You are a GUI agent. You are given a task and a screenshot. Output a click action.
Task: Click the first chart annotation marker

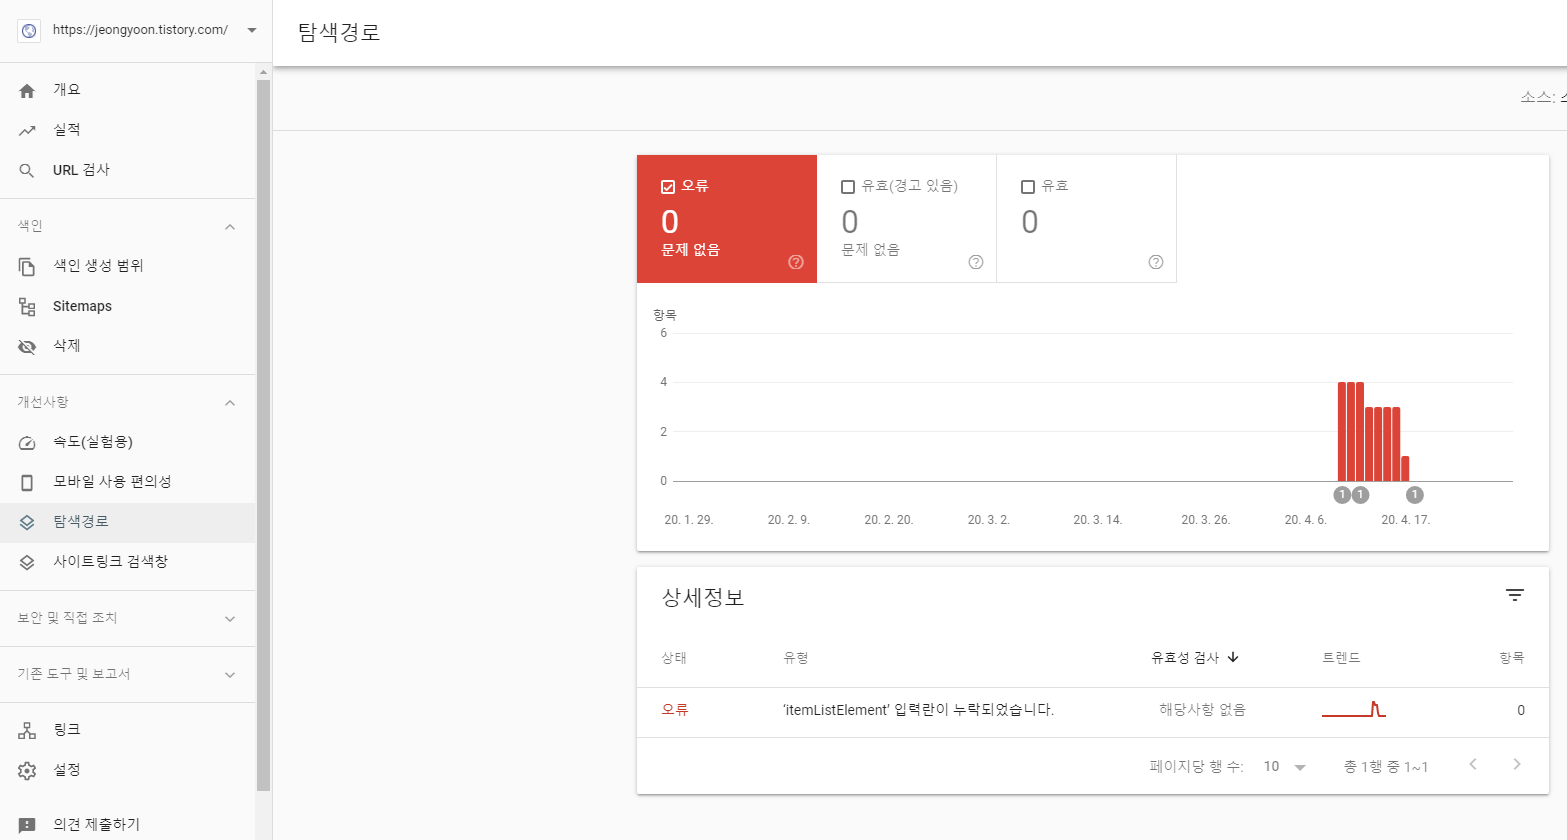coord(1343,495)
